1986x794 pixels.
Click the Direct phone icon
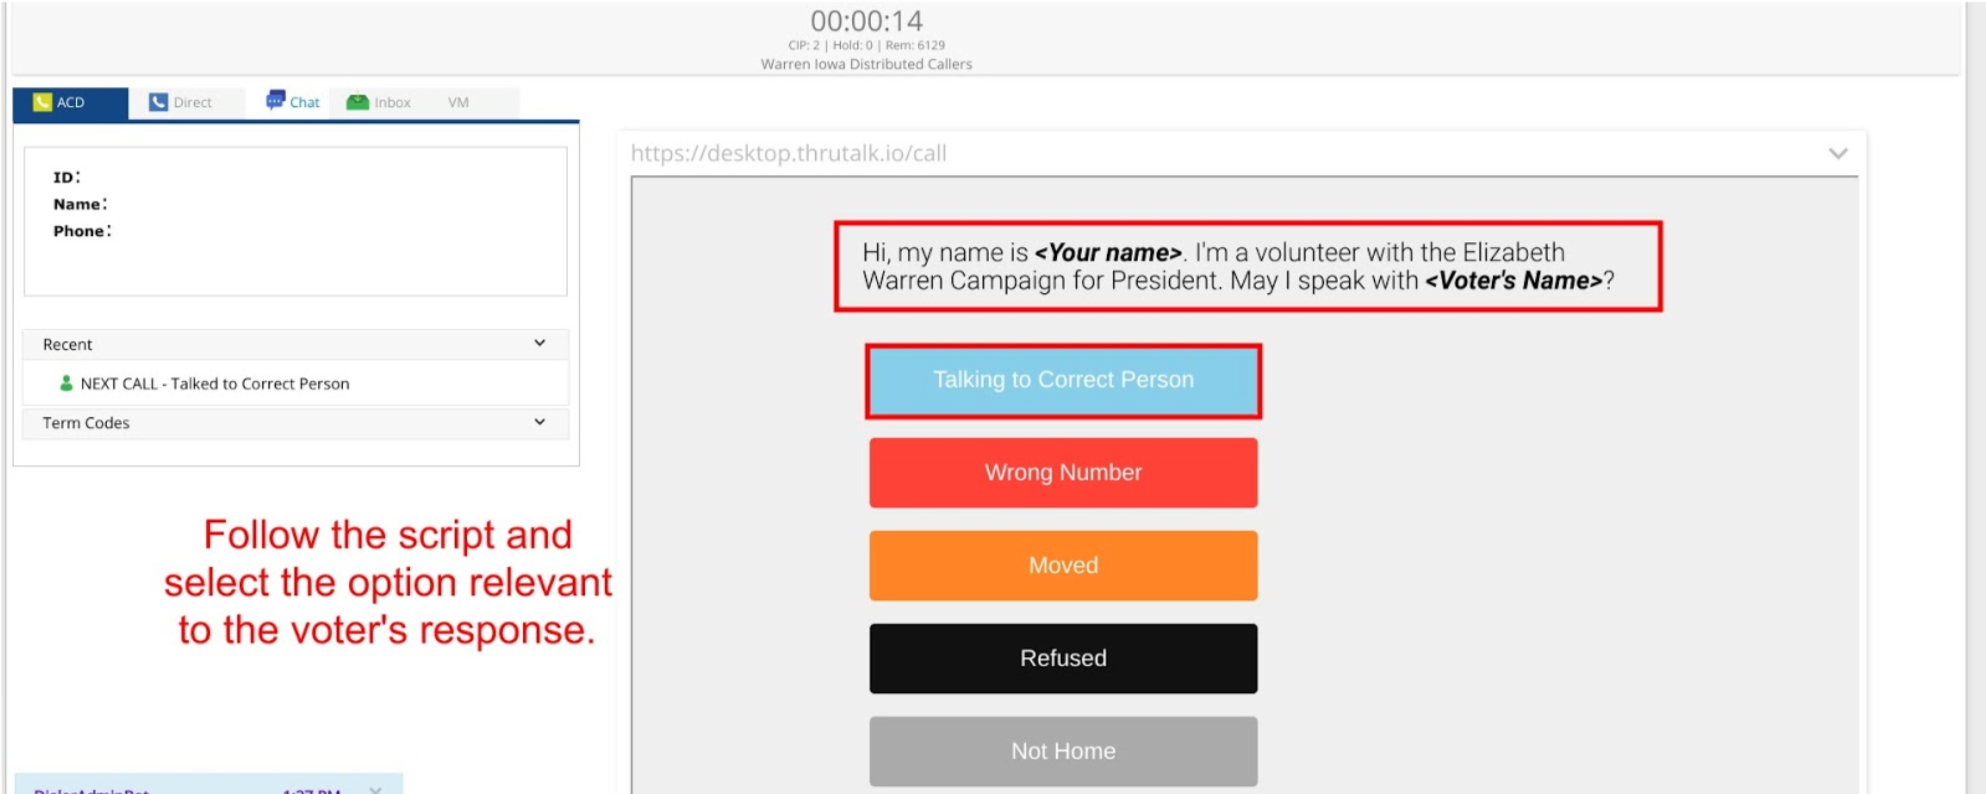coord(158,102)
